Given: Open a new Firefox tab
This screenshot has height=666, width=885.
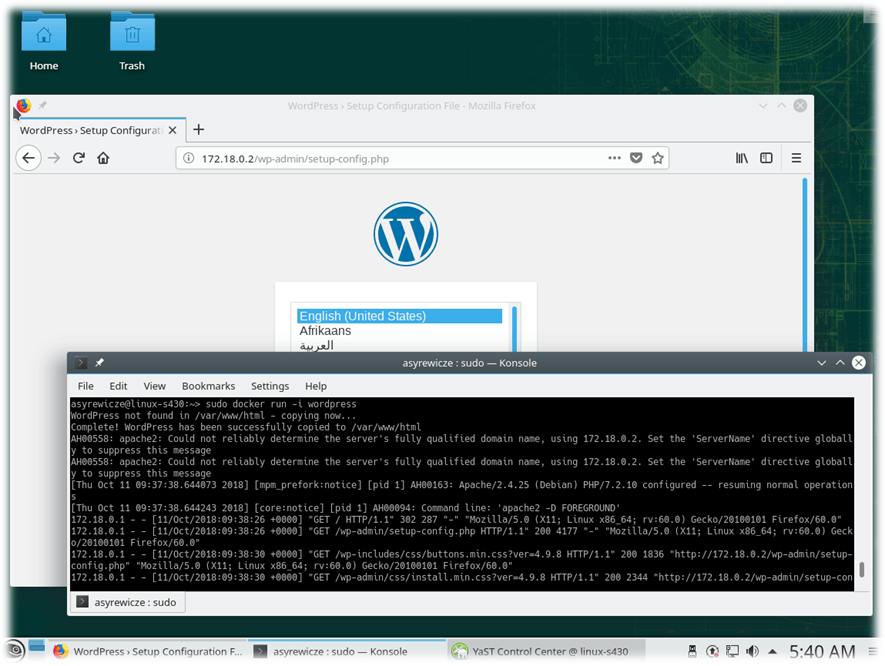Looking at the screenshot, I should tap(199, 130).
